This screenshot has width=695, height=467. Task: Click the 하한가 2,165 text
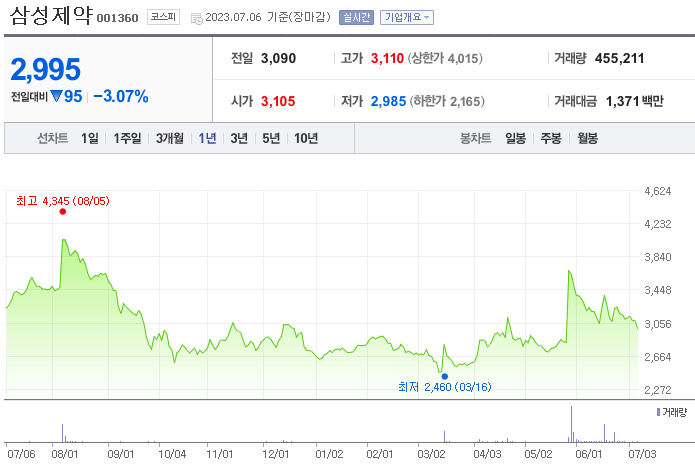447,101
